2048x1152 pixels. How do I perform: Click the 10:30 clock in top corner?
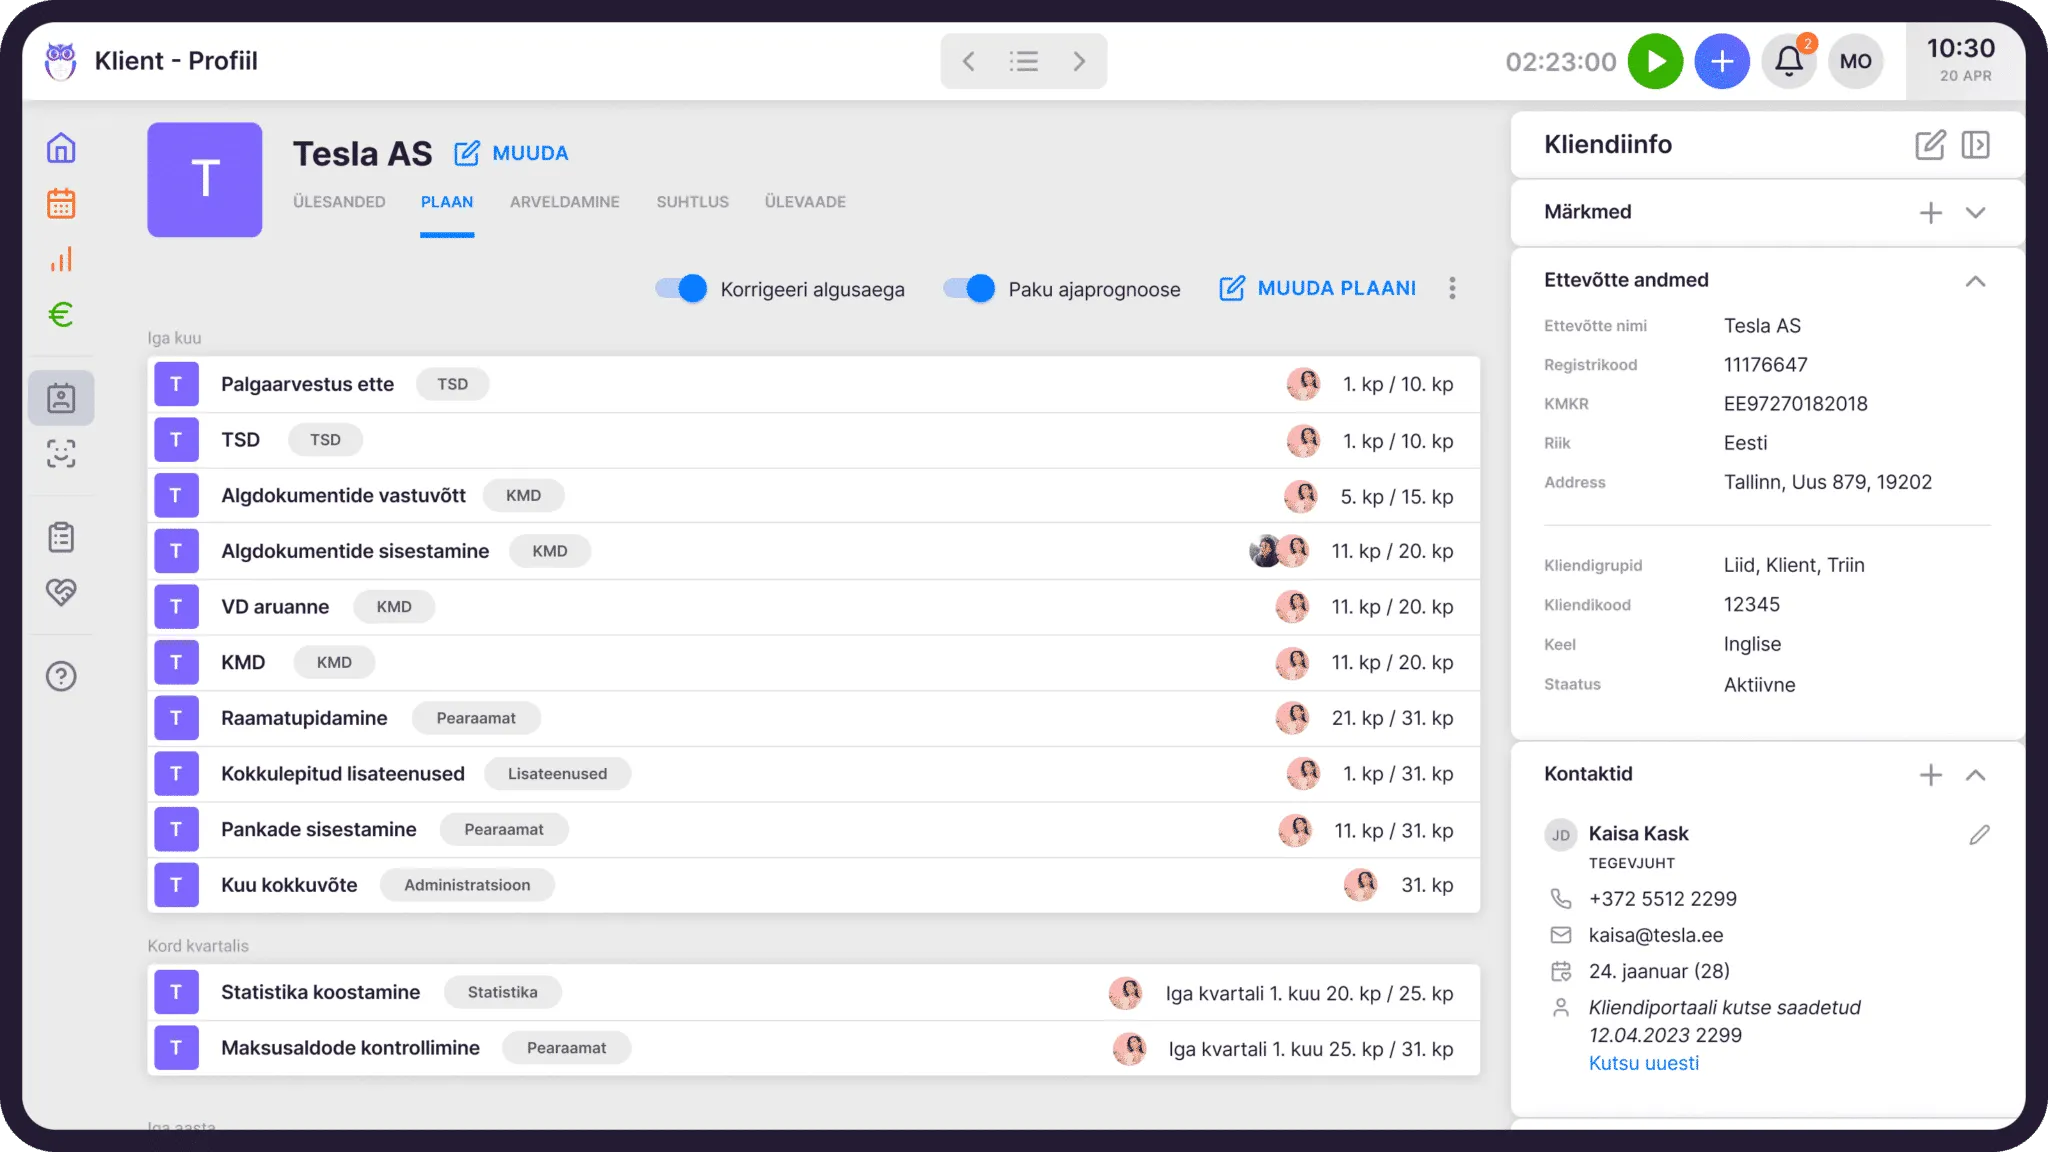1961,49
